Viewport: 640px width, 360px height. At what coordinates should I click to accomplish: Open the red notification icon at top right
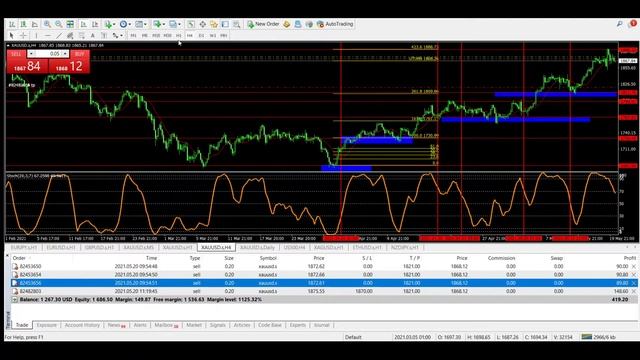tap(633, 24)
